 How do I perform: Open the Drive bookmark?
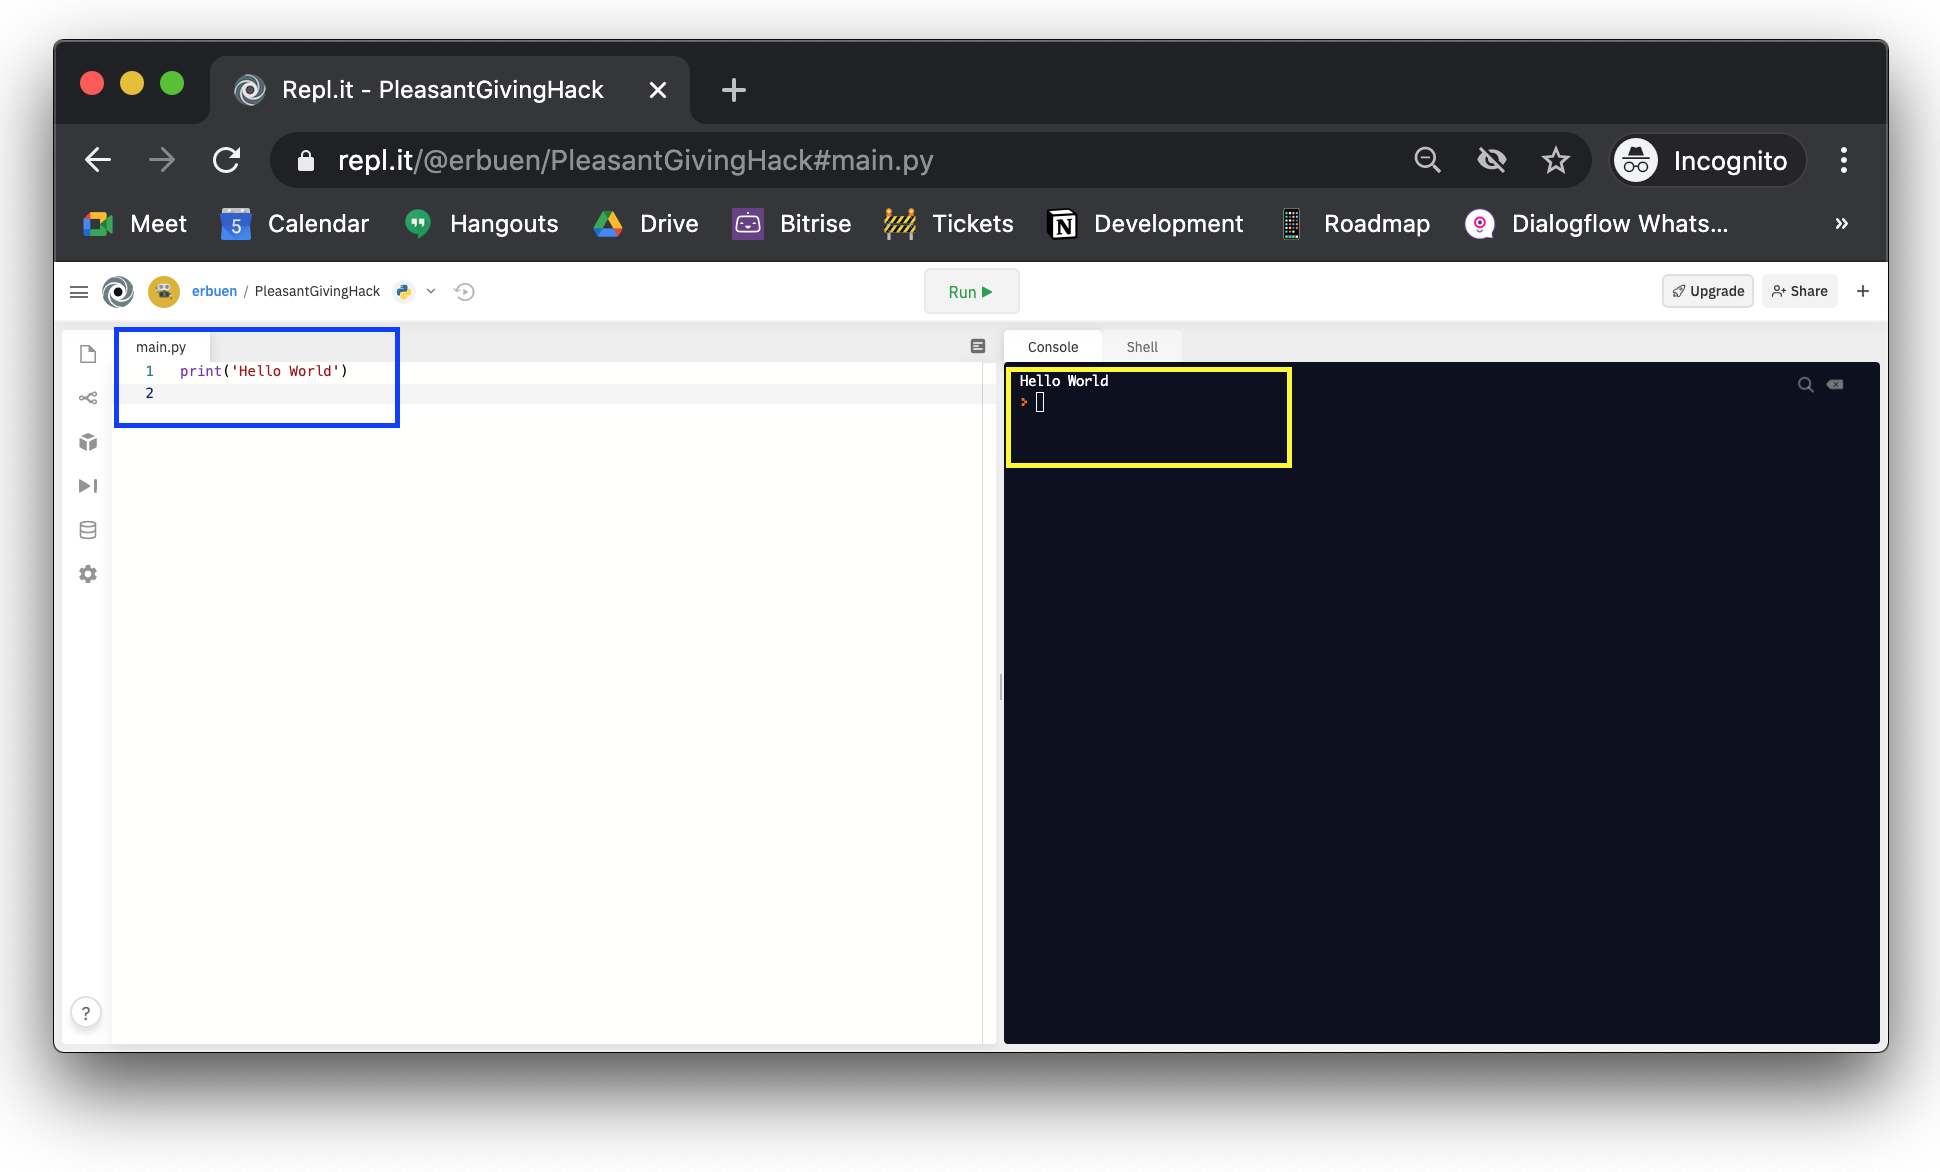tap(646, 224)
